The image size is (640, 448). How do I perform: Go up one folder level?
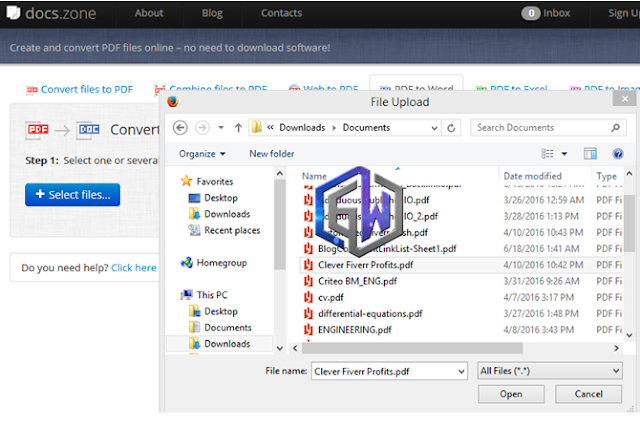click(238, 128)
